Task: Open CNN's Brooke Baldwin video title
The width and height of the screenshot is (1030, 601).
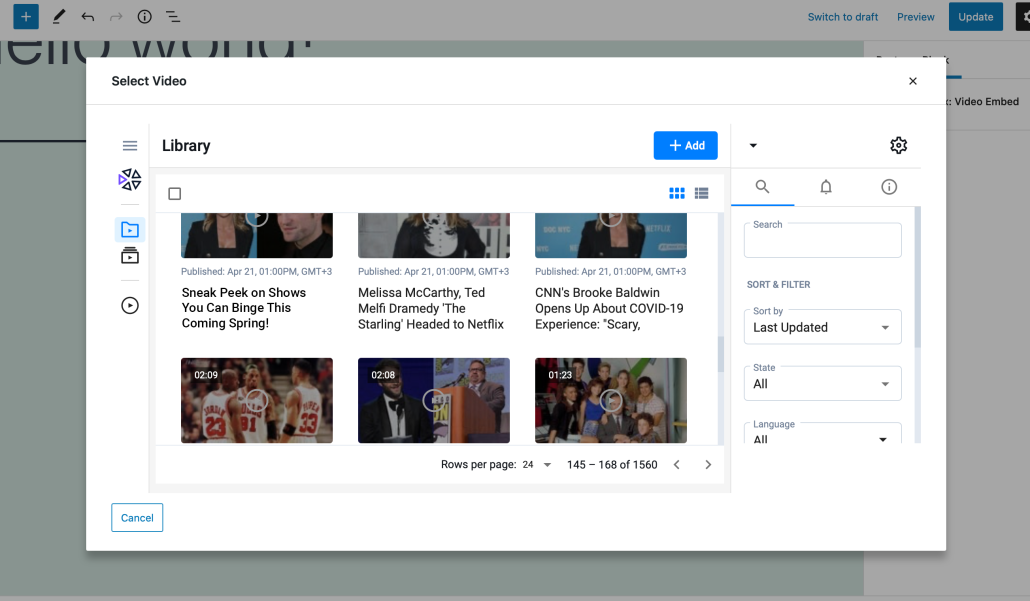Action: (609, 308)
